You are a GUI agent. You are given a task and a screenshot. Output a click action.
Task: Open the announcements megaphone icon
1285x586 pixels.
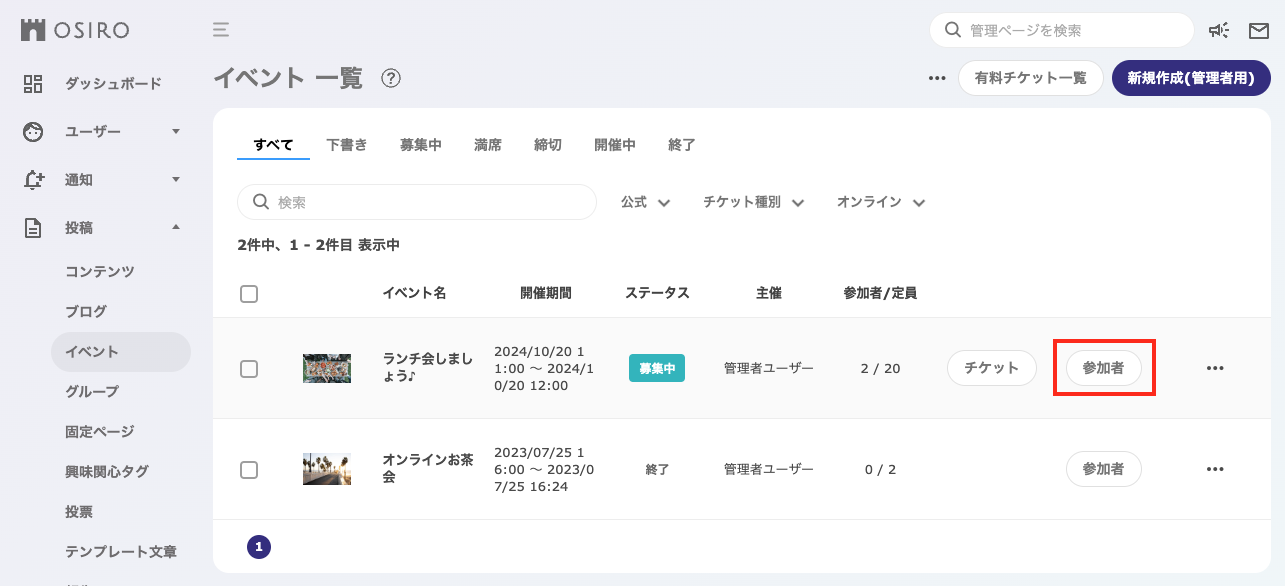1219,31
